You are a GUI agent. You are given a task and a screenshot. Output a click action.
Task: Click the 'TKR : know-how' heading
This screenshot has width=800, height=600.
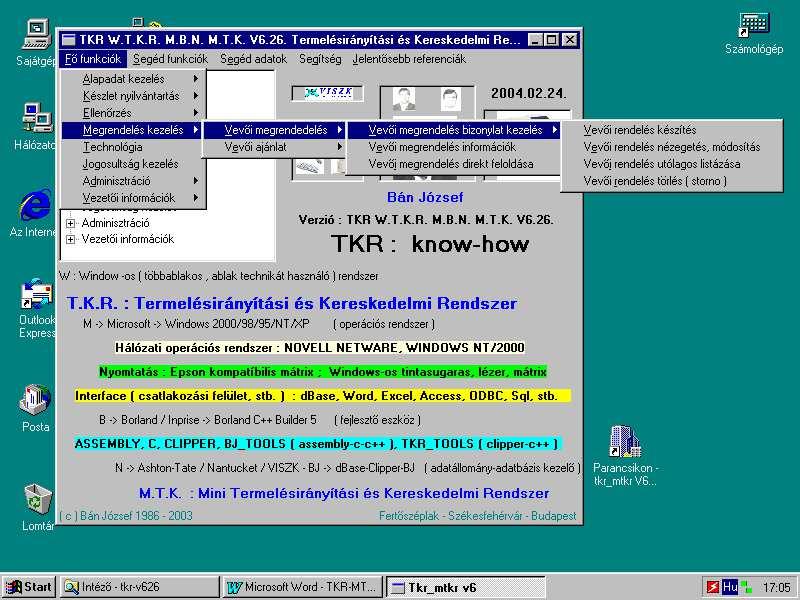point(430,244)
